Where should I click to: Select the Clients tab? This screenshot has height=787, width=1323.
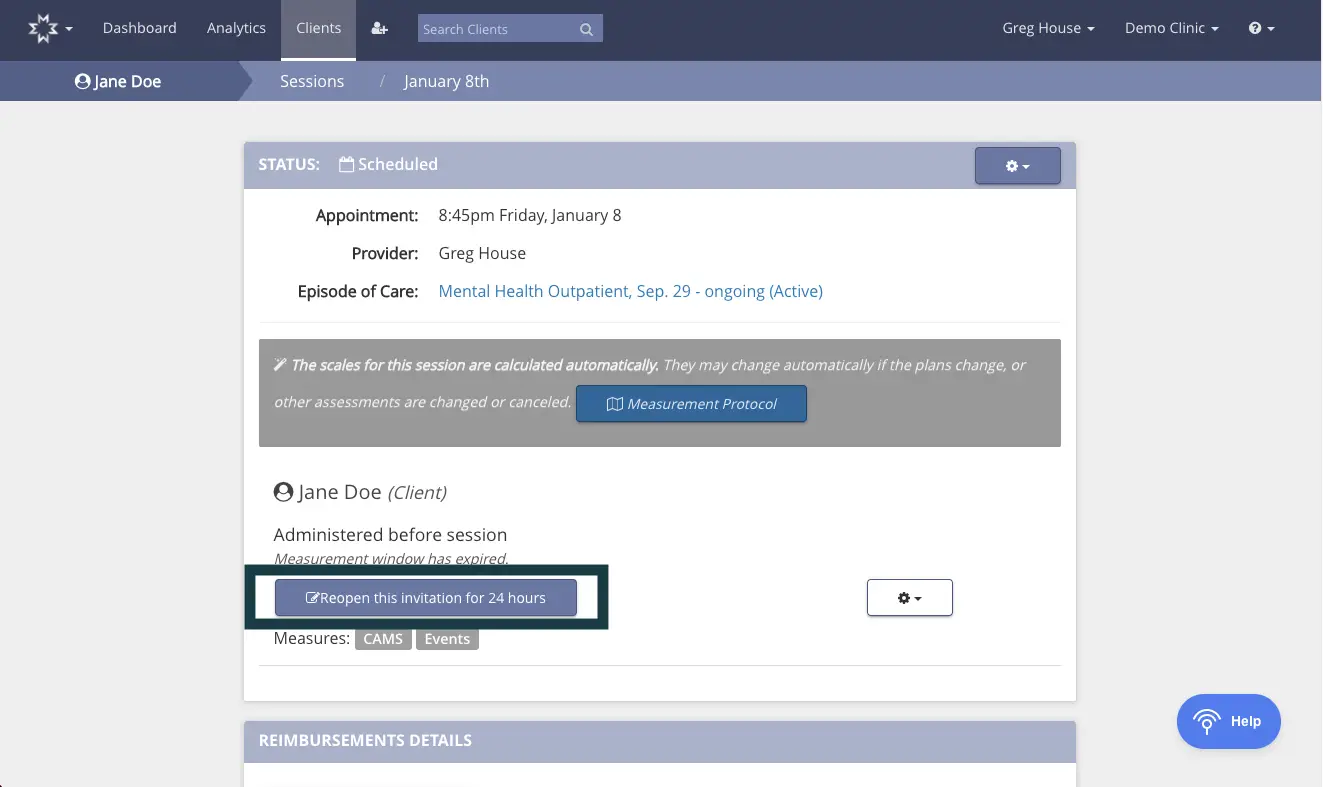(319, 29)
